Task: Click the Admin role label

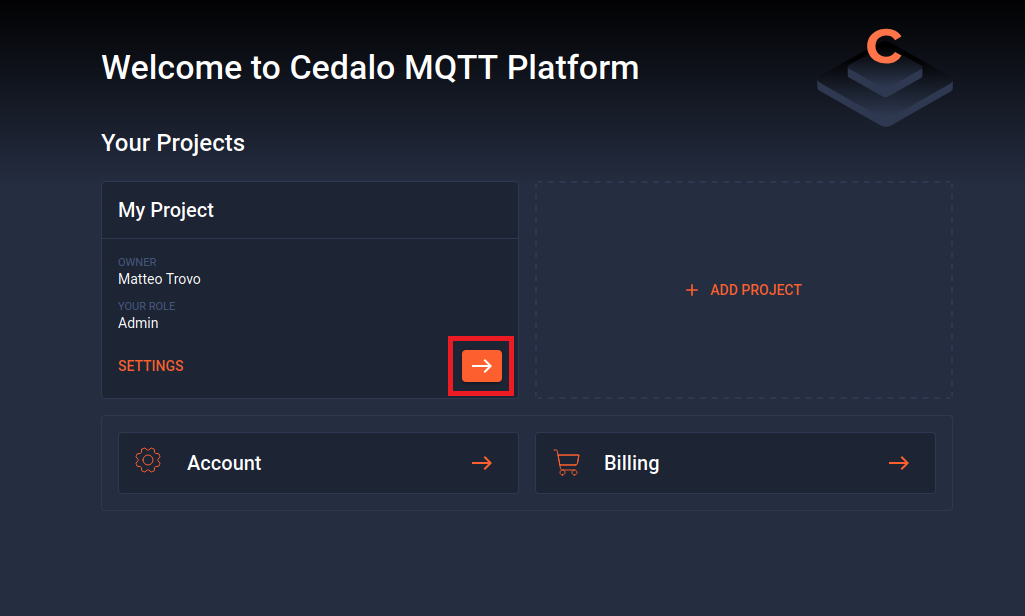Action: (x=138, y=323)
